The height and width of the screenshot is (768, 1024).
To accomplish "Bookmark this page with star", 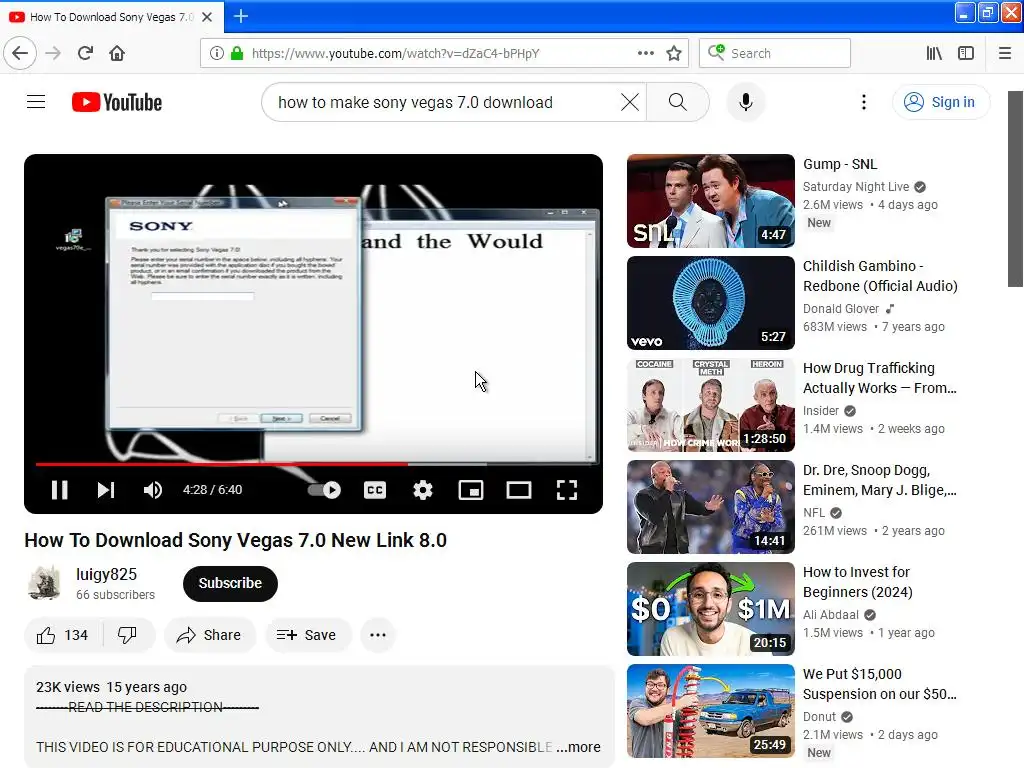I will coord(674,53).
